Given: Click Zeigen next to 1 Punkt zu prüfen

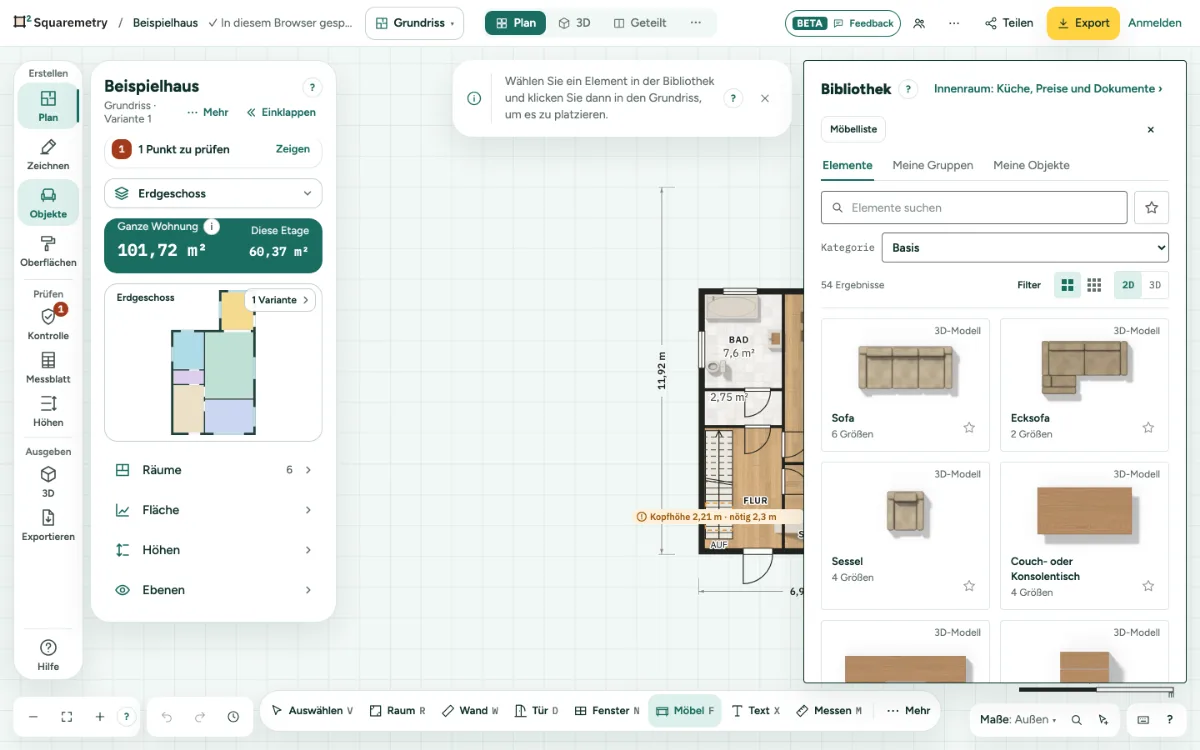Looking at the screenshot, I should pos(293,149).
